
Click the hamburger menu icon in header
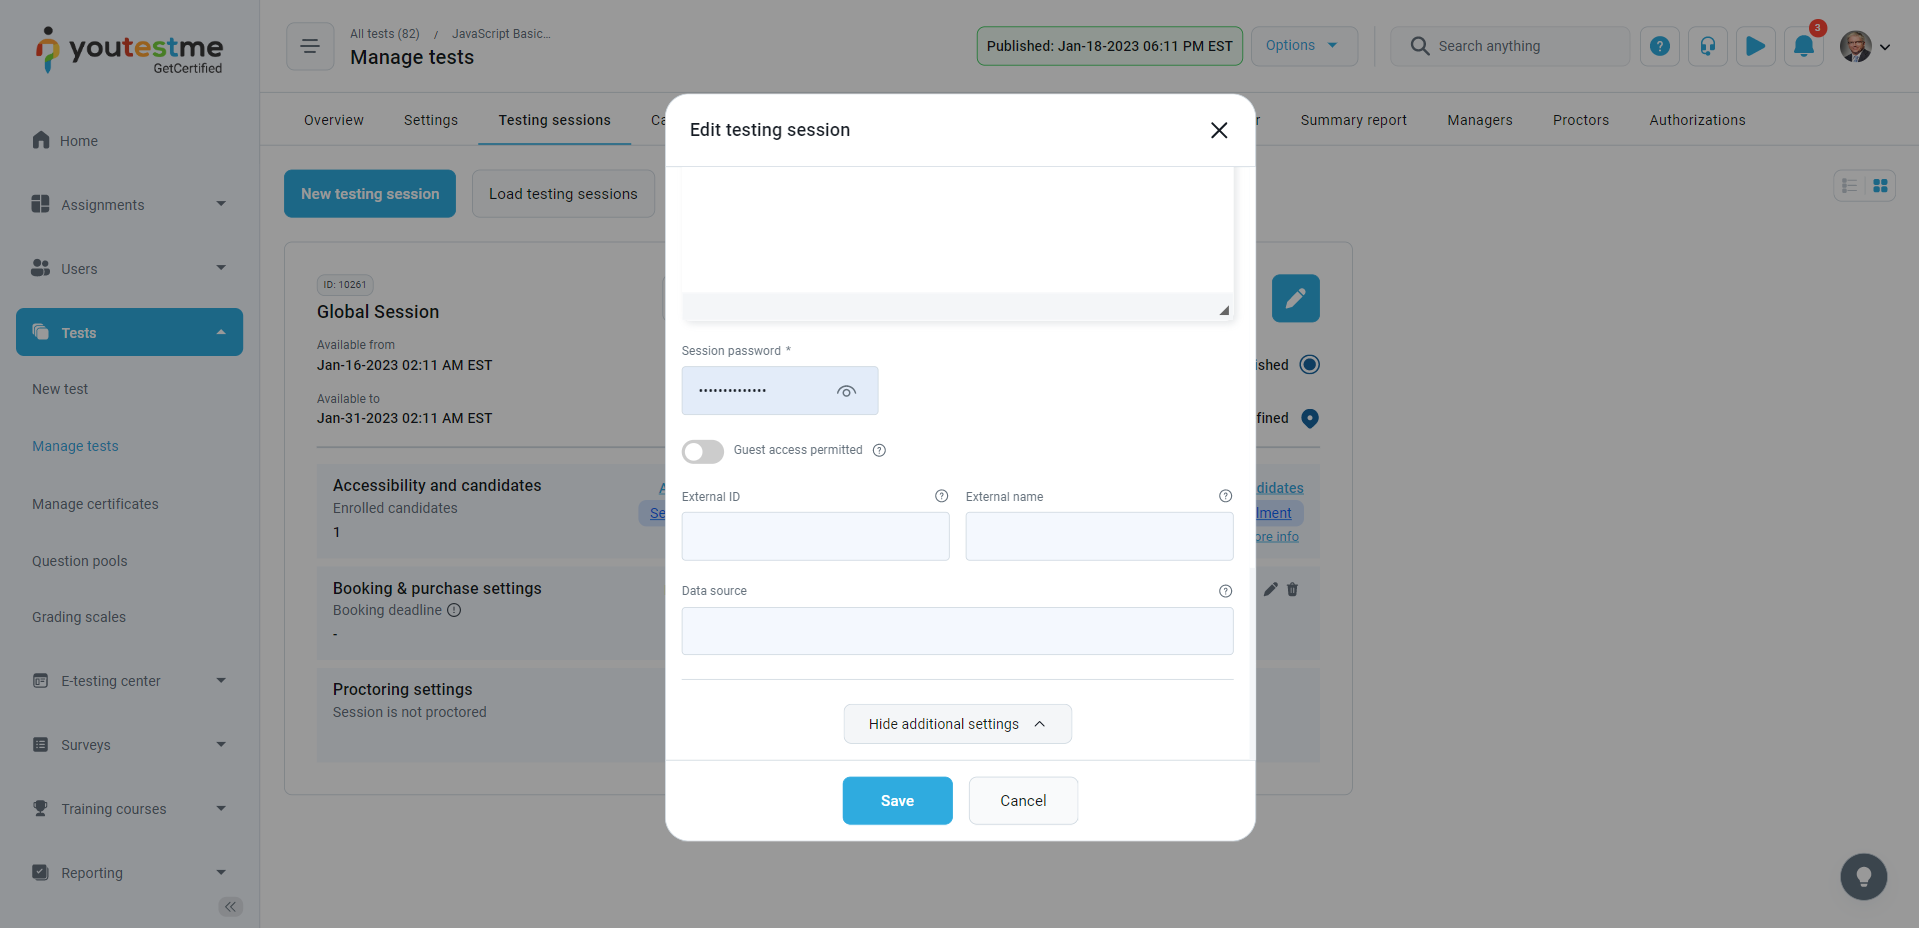click(x=310, y=46)
